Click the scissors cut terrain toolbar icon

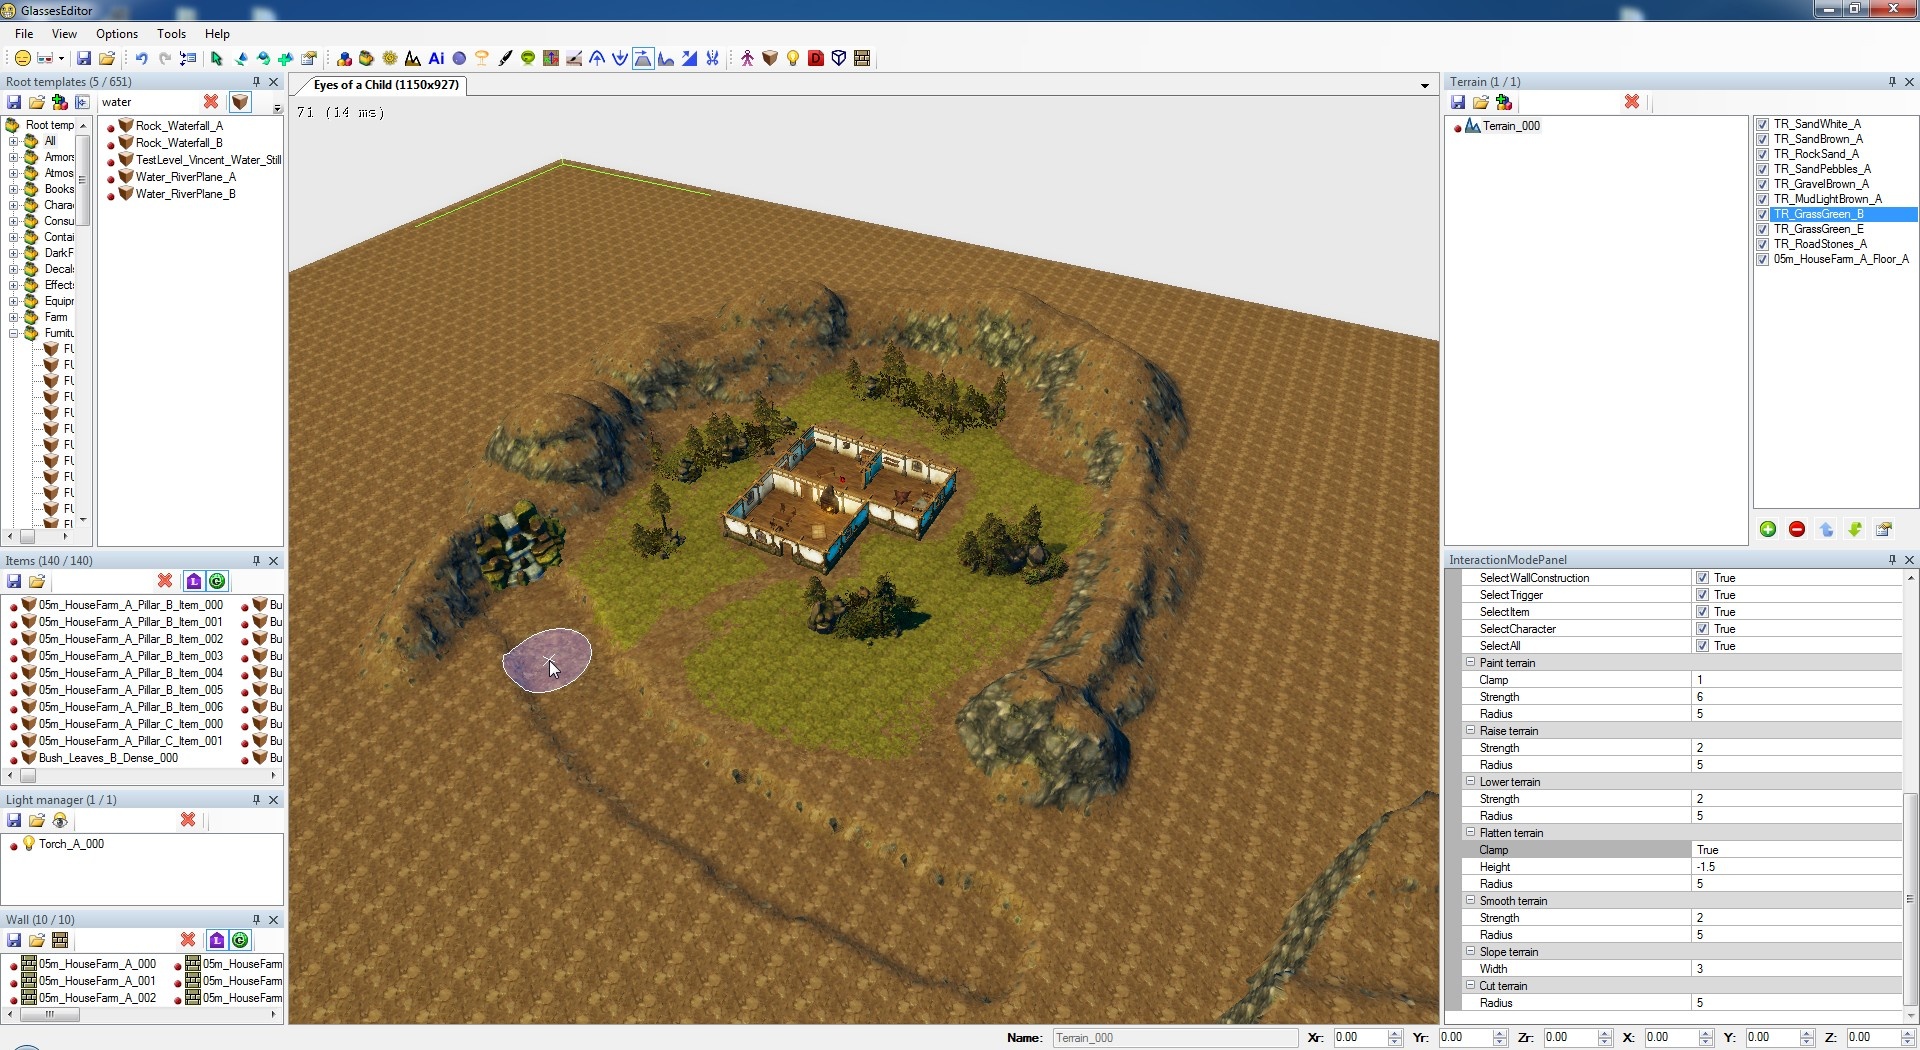(712, 59)
